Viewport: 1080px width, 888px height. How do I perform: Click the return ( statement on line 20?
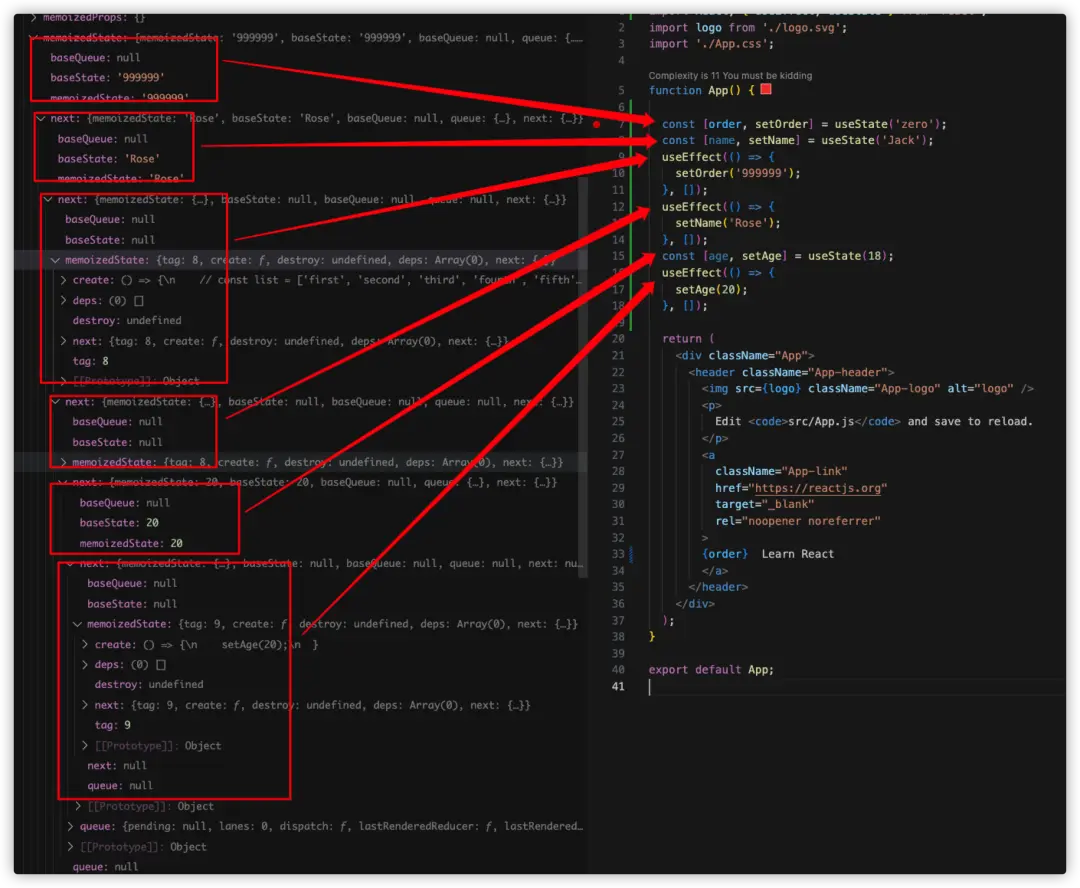point(688,339)
